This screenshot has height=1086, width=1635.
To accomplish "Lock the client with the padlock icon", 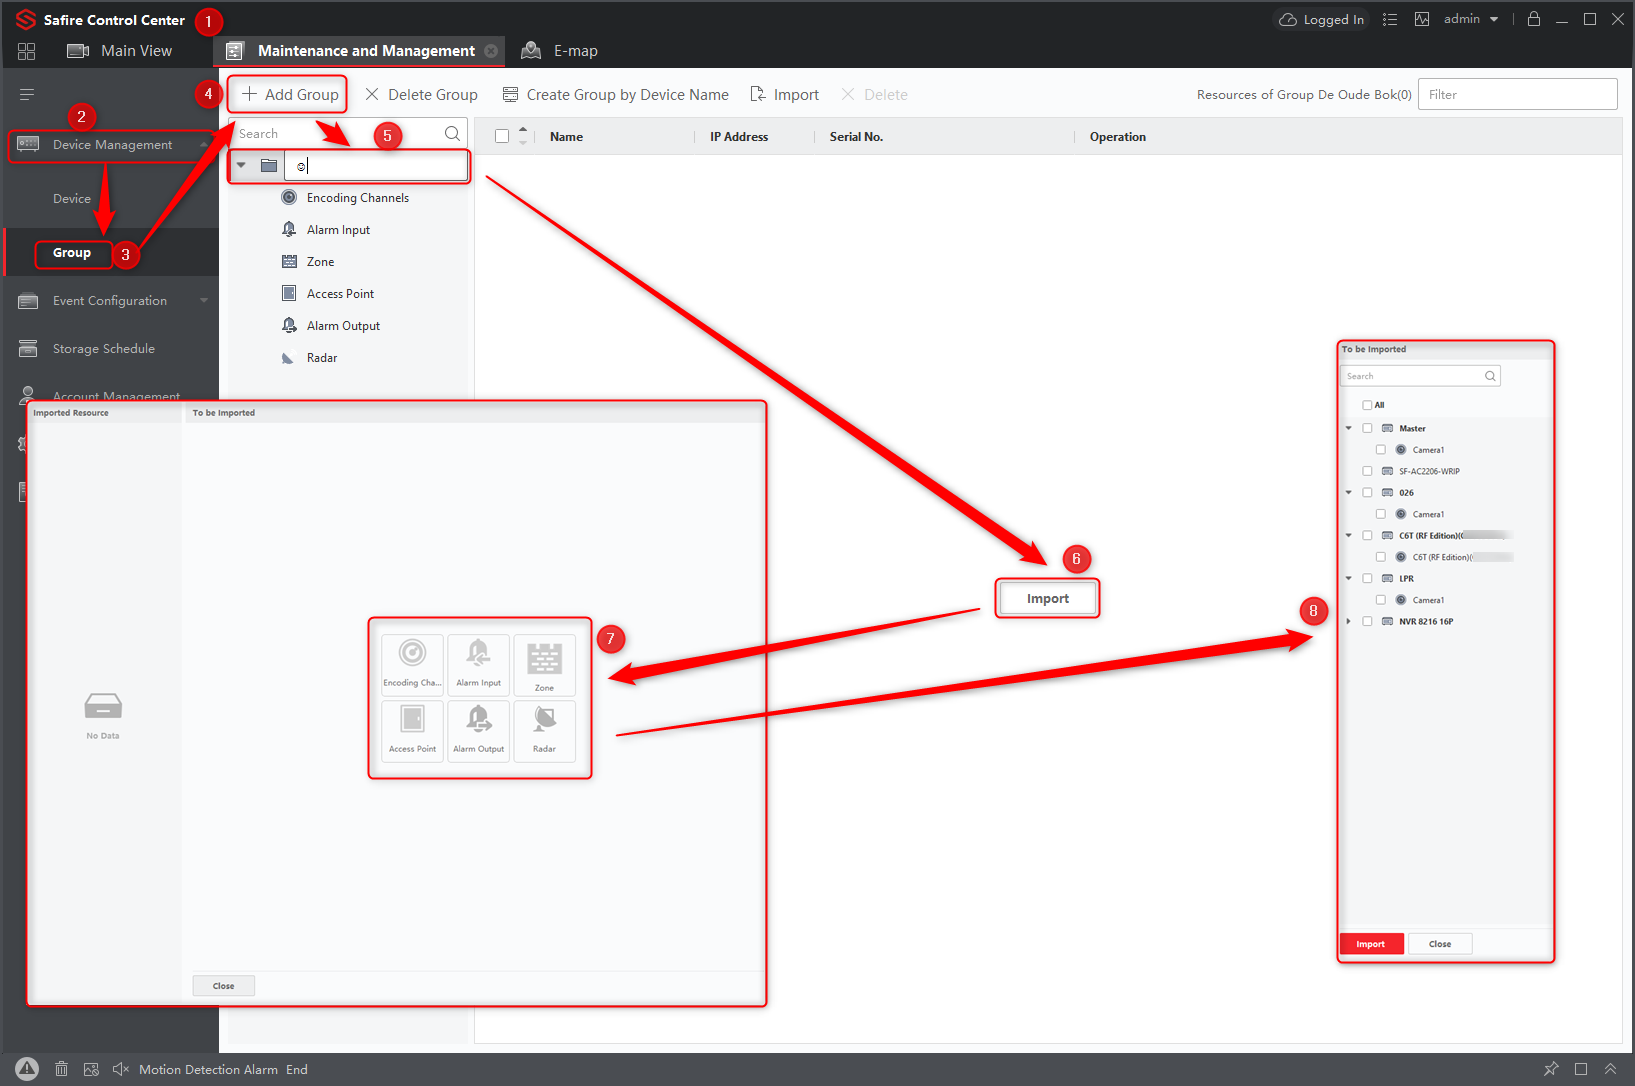I will click(x=1534, y=19).
